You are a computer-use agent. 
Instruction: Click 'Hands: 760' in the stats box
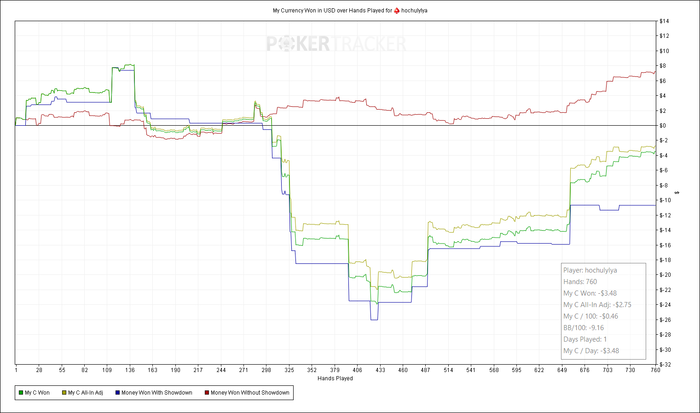click(x=580, y=282)
